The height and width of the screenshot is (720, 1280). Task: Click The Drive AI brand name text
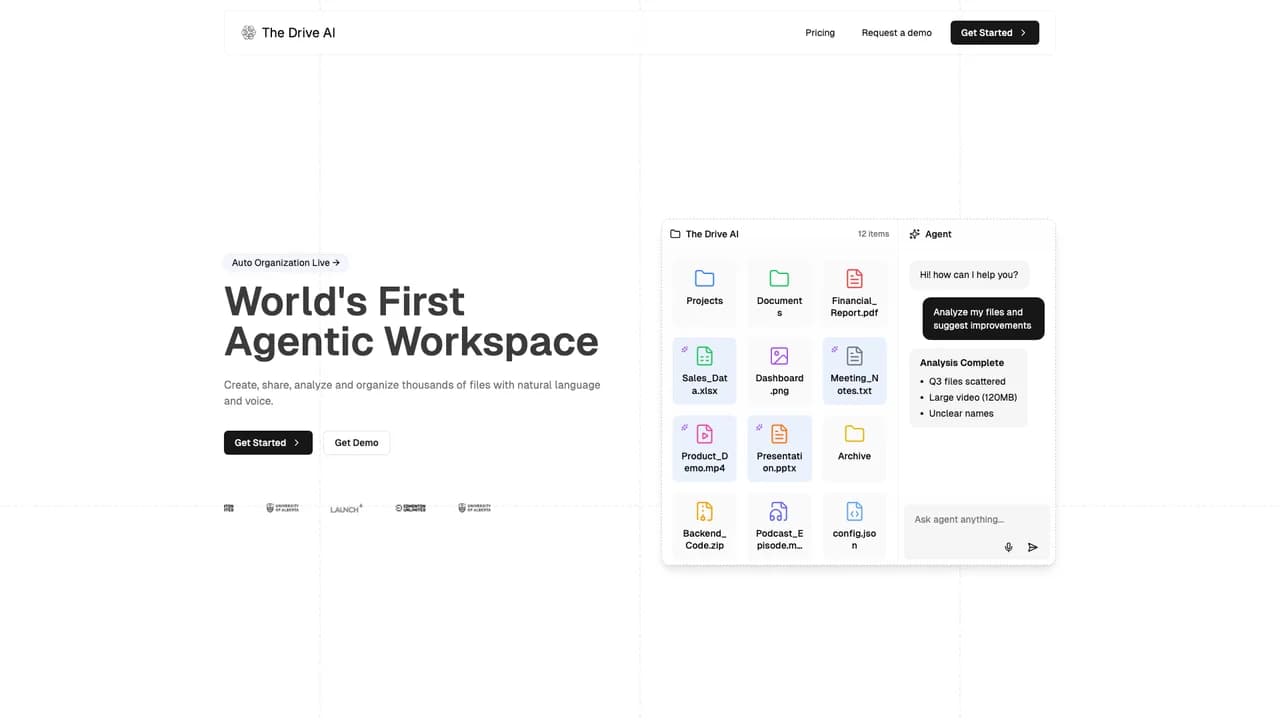coord(299,33)
